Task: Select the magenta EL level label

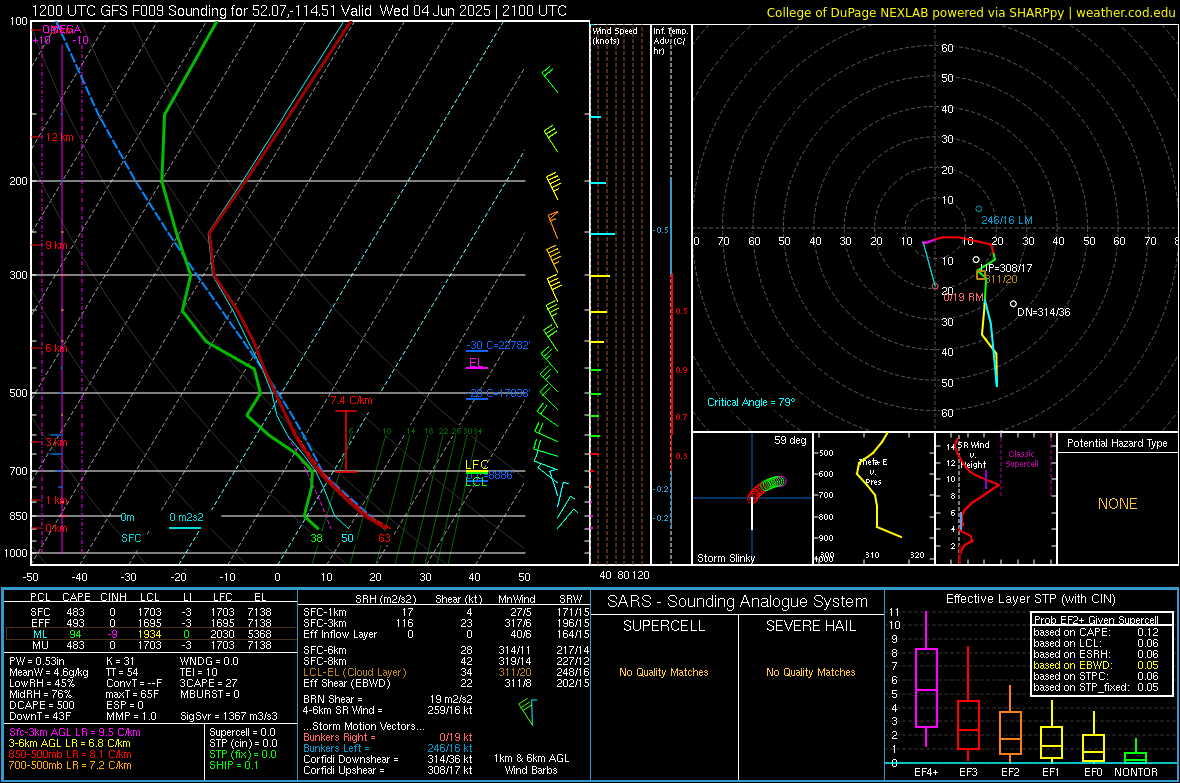Action: pos(476,363)
